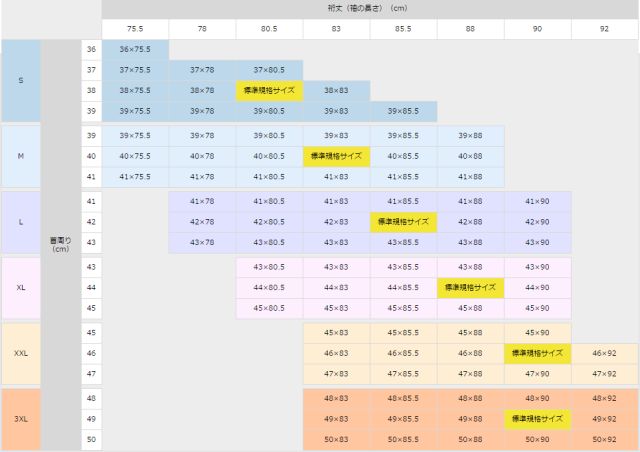Click the 標準規格サイズ cell in row 40
Screen dimensions: 640x452
336,156
